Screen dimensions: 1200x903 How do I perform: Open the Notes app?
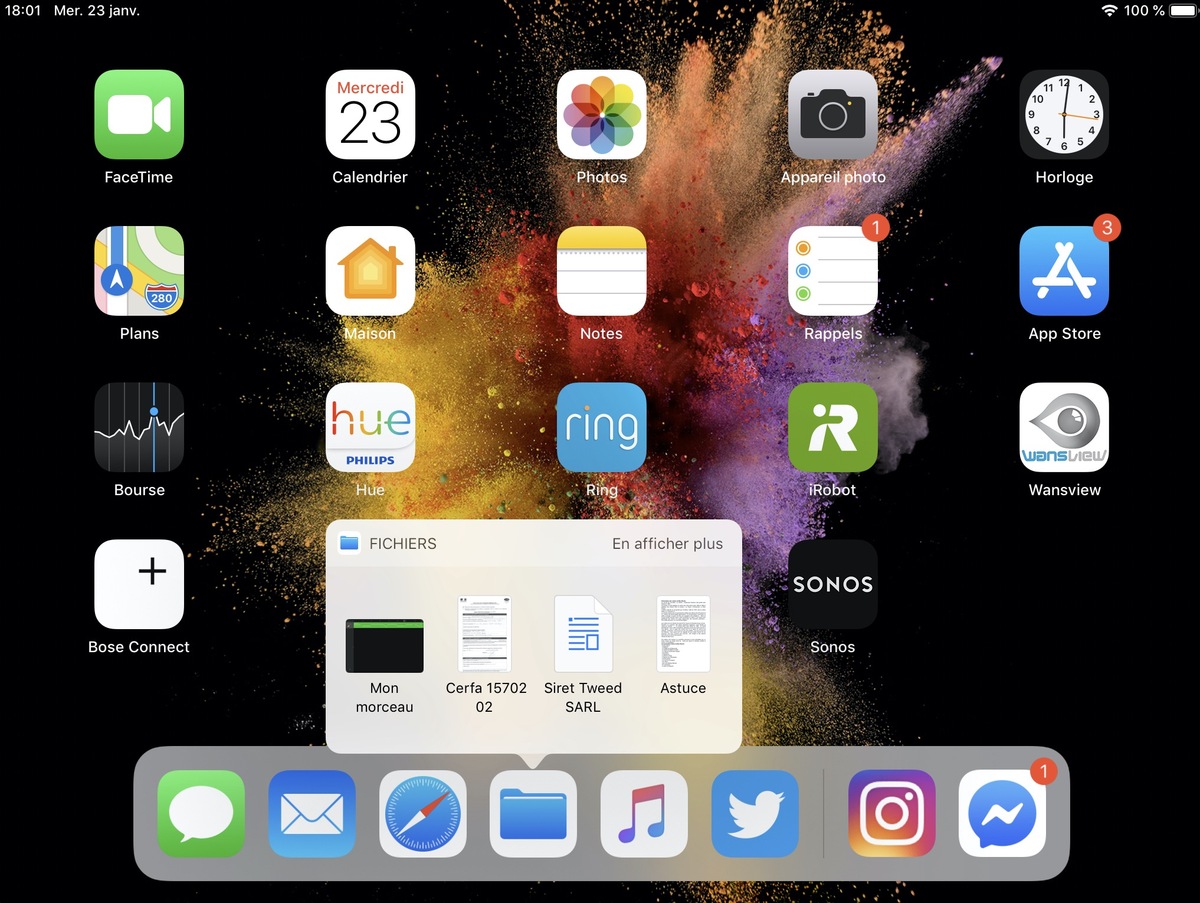(601, 271)
